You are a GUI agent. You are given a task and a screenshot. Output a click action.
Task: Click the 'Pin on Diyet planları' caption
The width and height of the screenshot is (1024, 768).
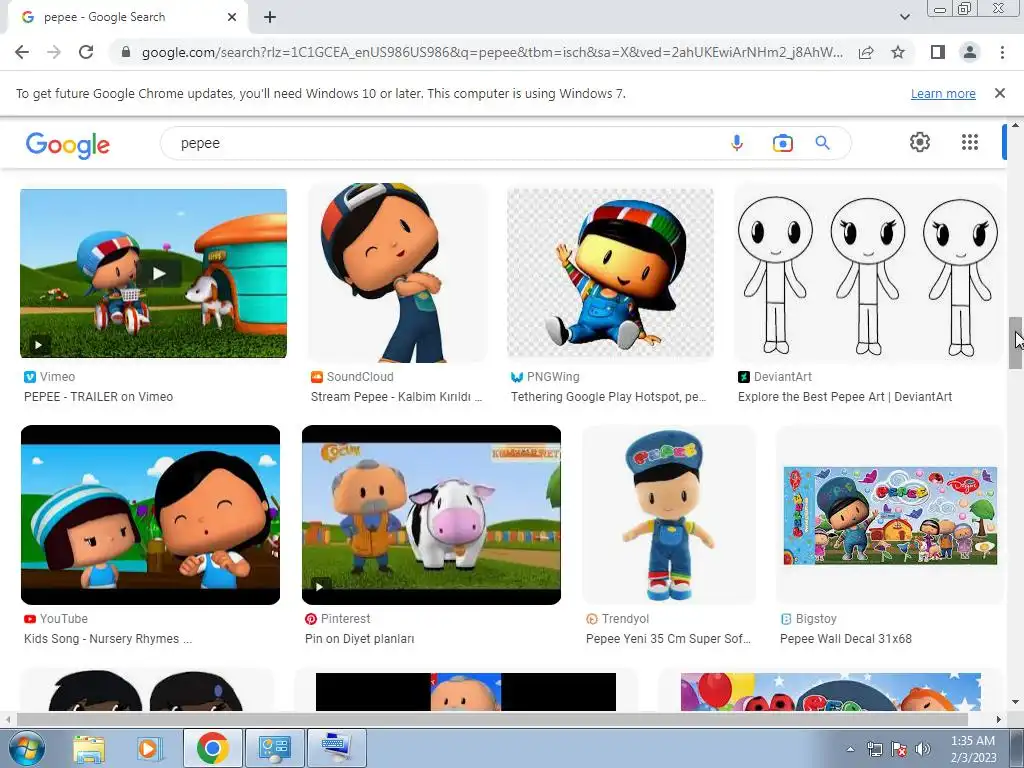click(x=360, y=639)
